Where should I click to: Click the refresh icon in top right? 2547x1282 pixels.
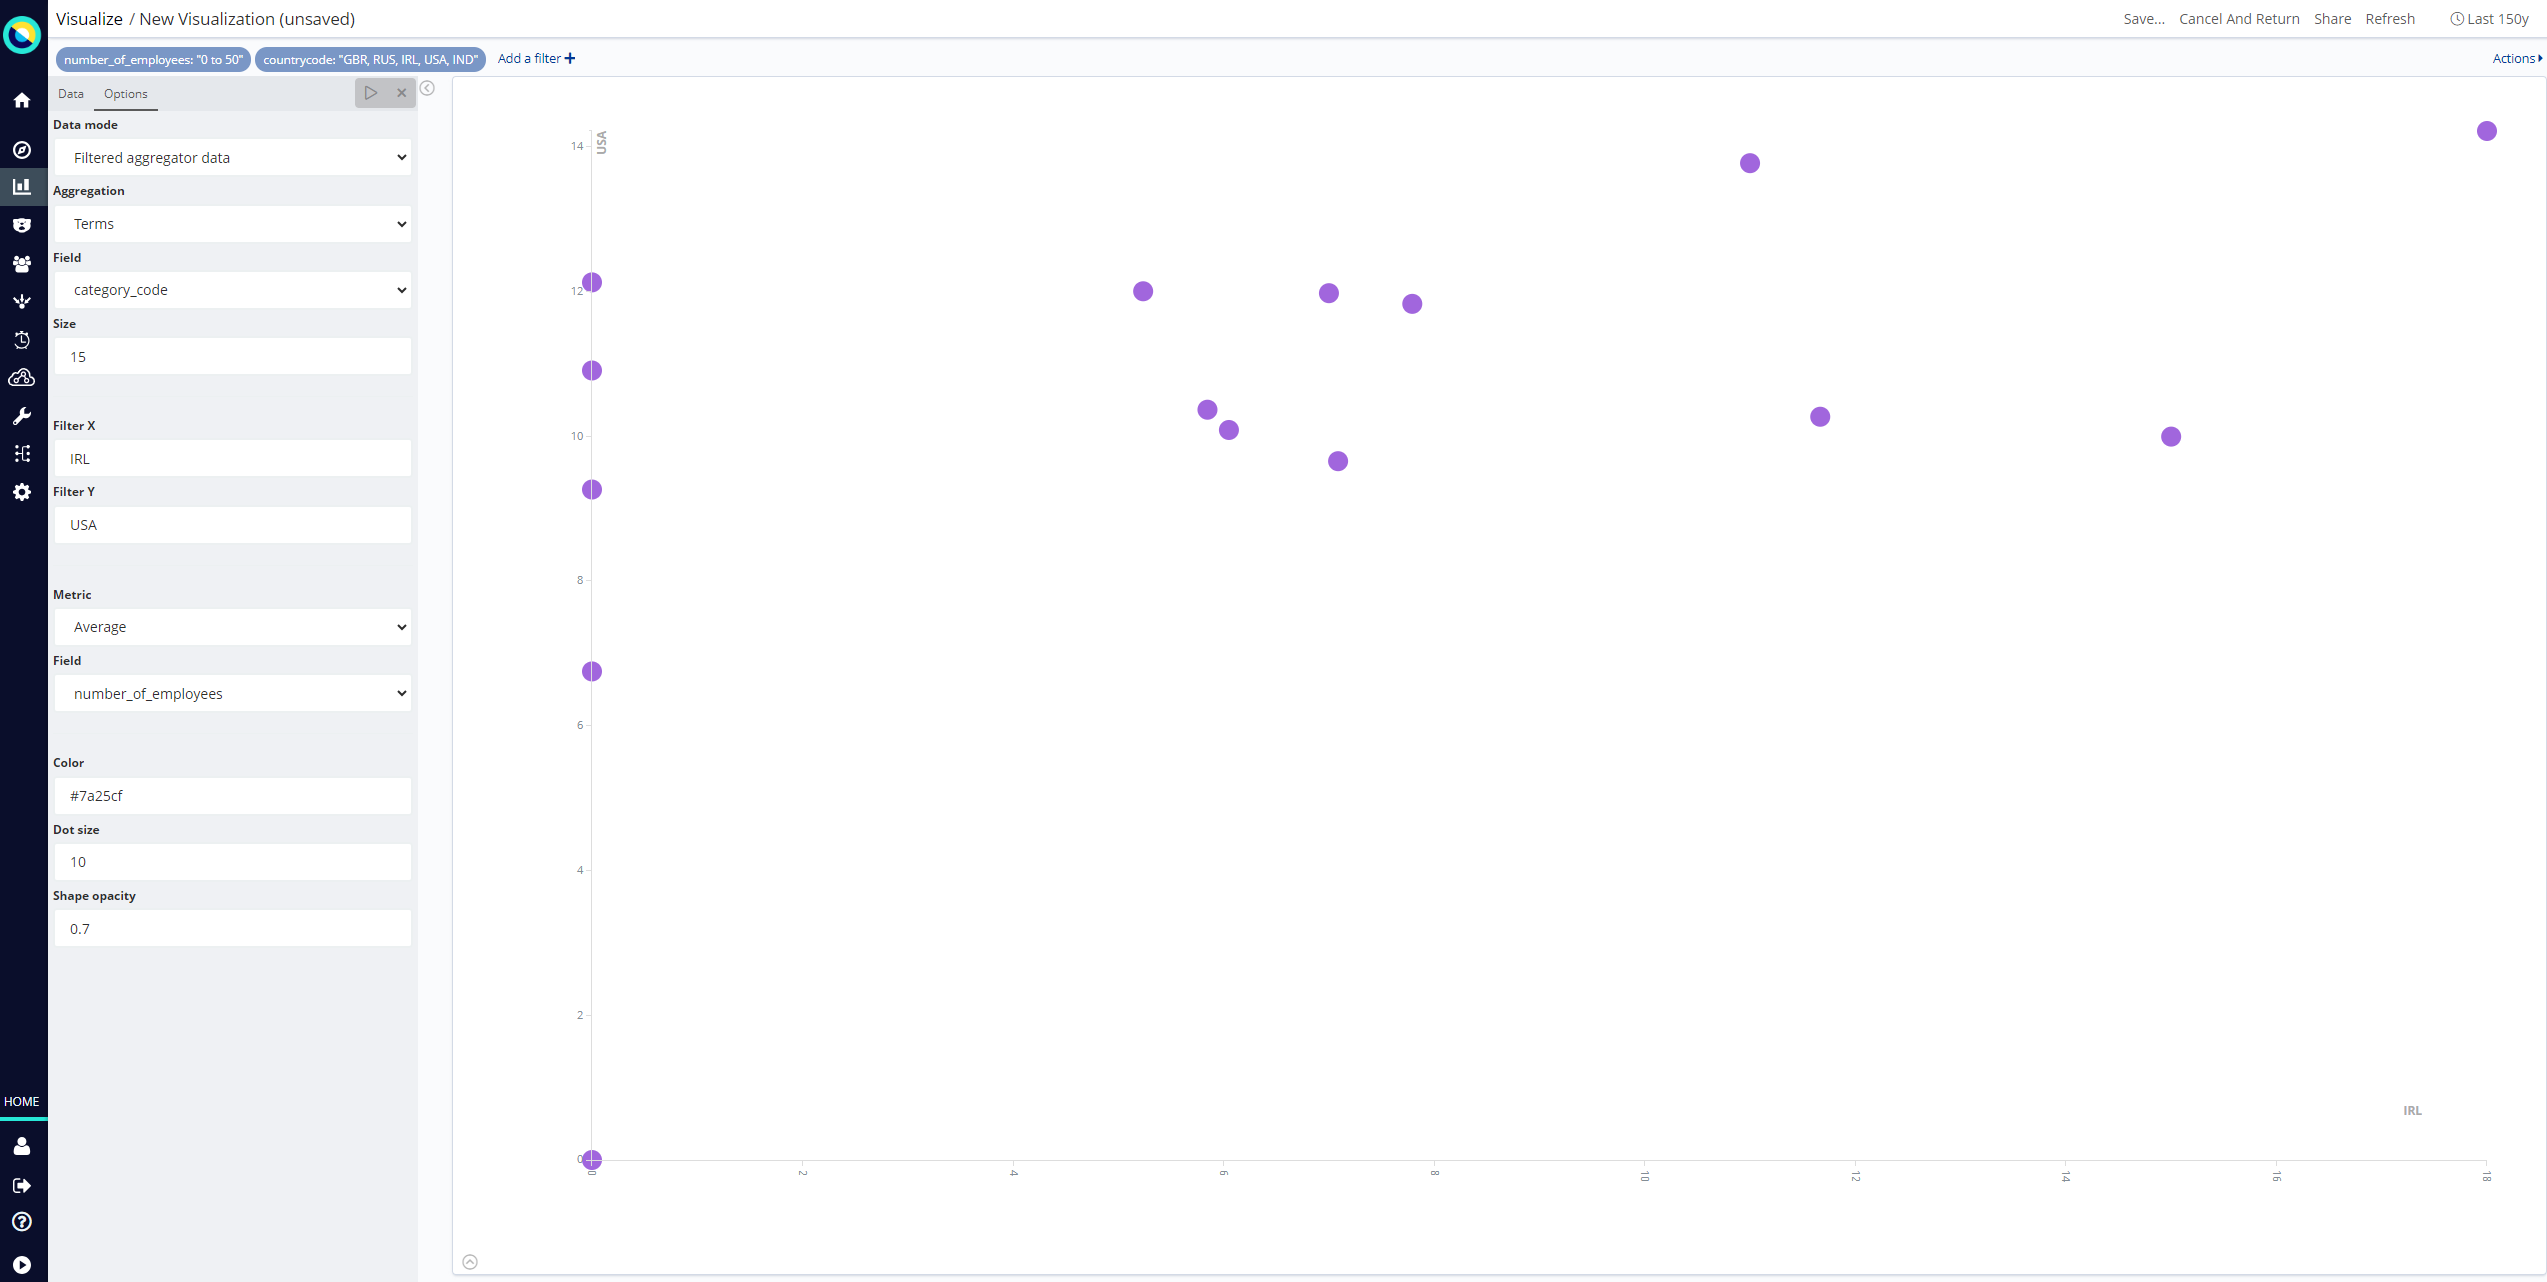(2388, 18)
